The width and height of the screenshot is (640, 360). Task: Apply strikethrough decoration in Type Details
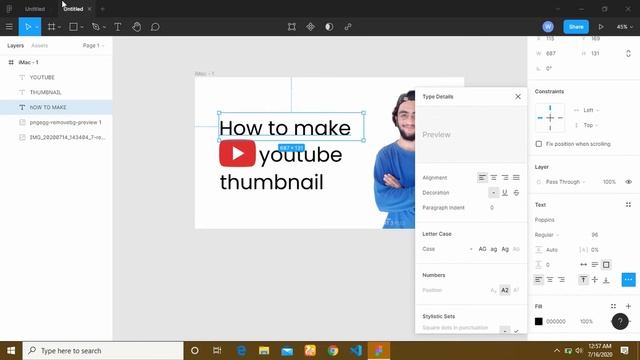(x=516, y=193)
